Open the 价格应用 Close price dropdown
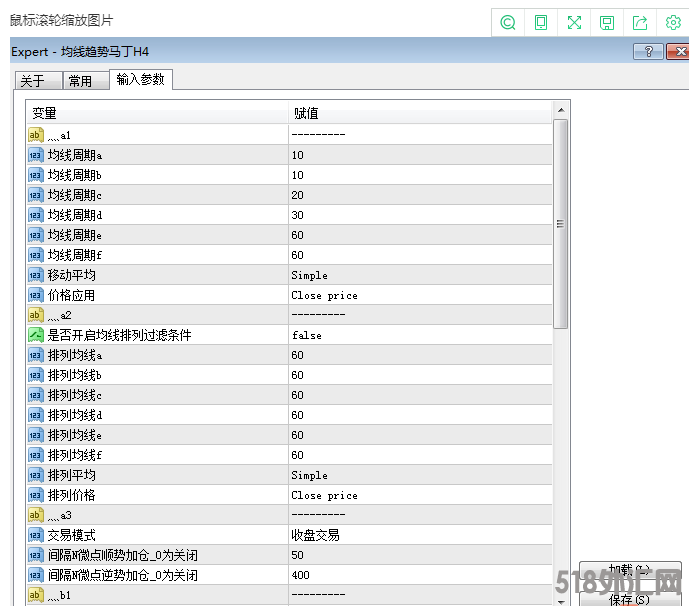 point(420,295)
